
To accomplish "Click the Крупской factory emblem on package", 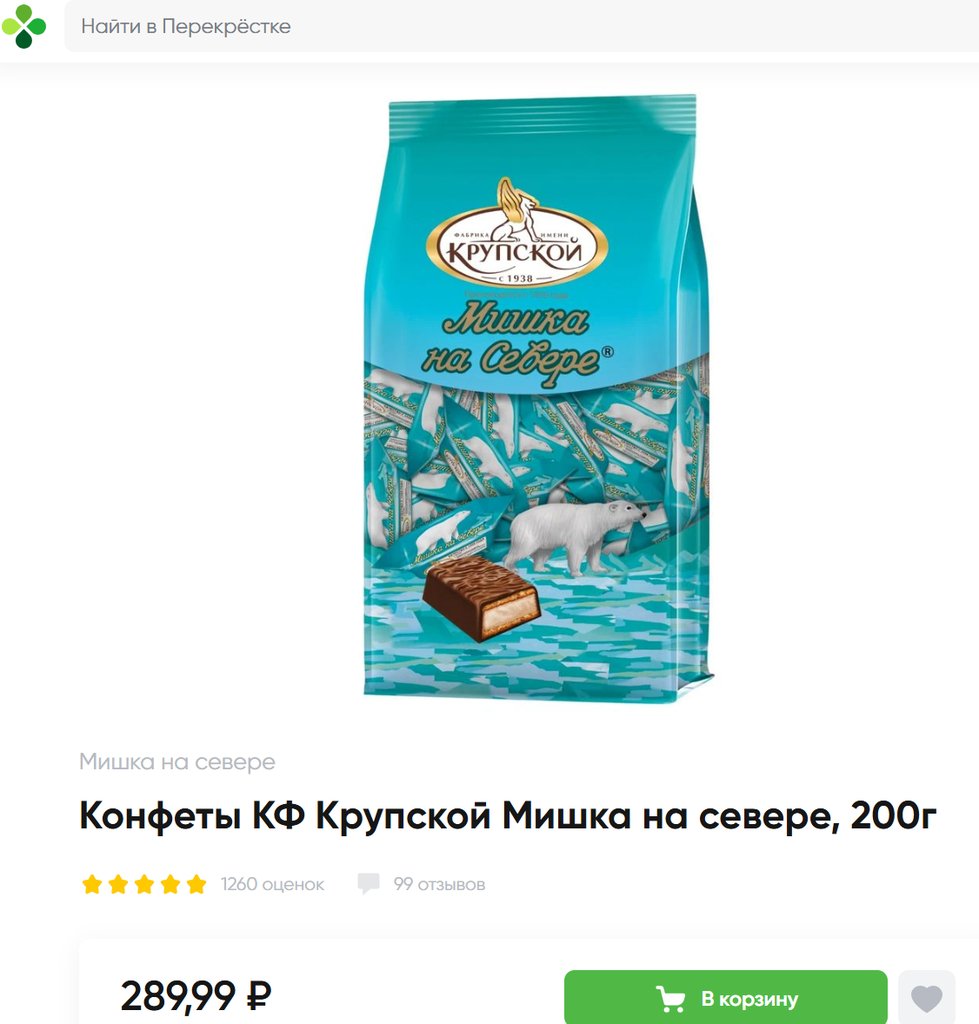I will (x=517, y=234).
